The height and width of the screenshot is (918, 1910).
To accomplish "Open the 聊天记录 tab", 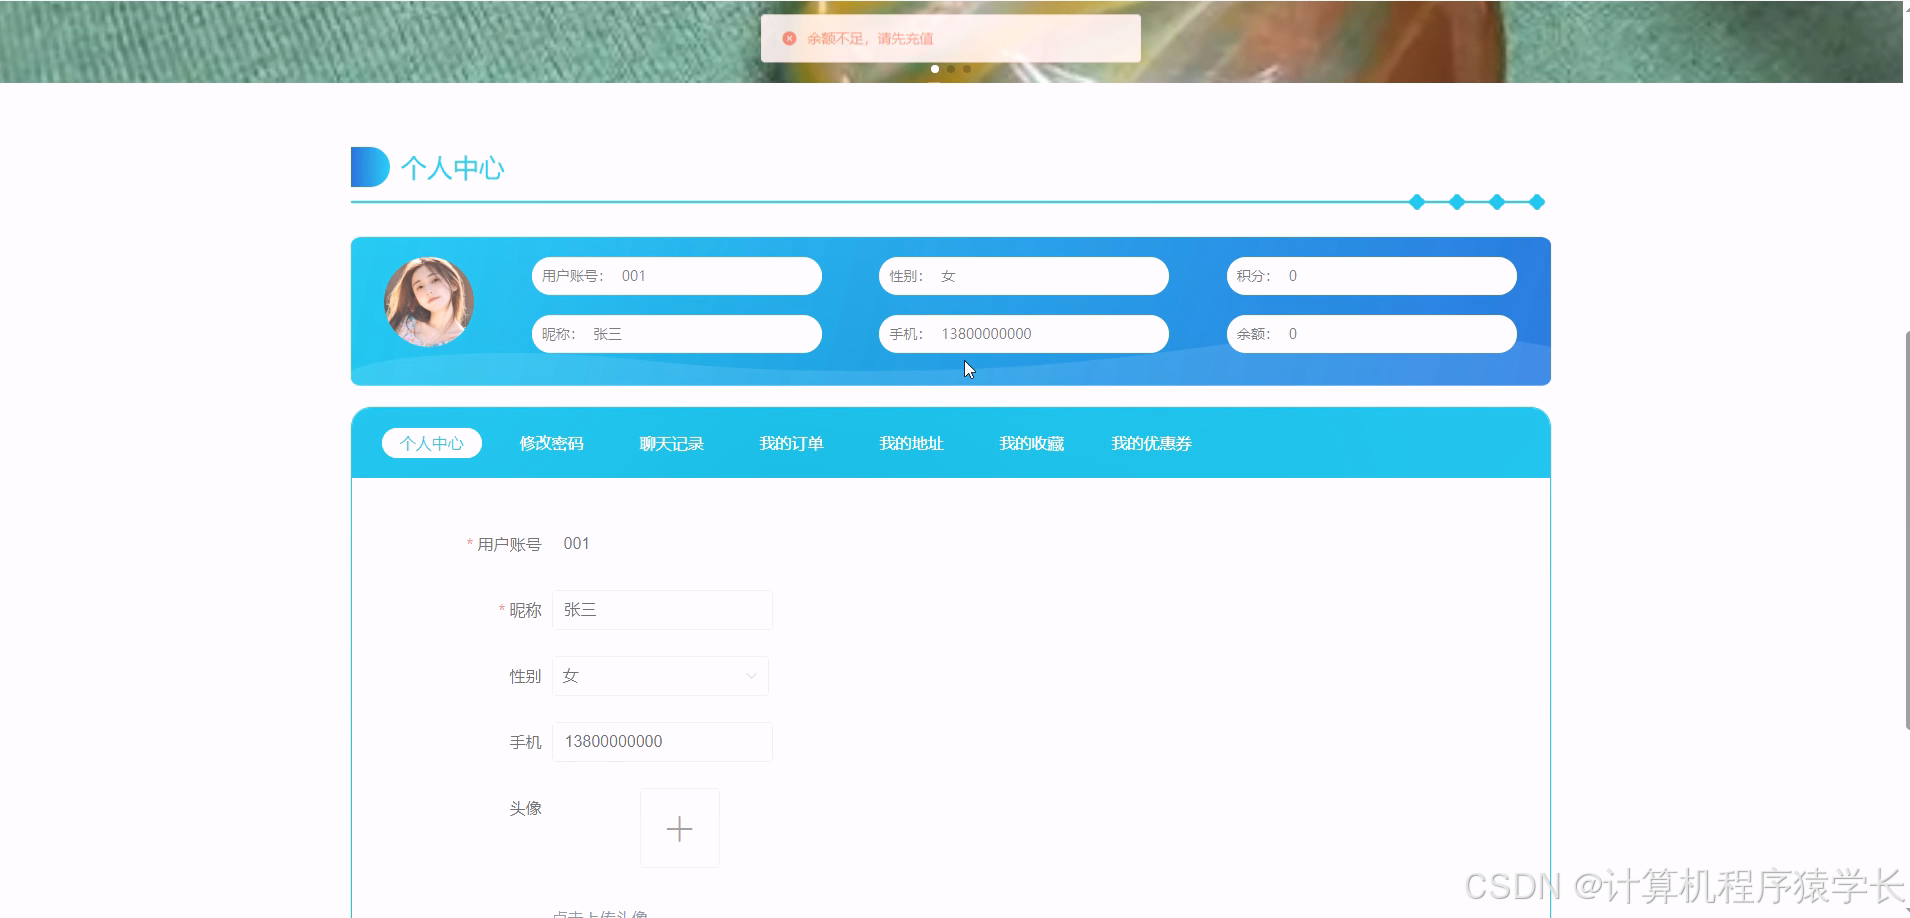I will [671, 443].
